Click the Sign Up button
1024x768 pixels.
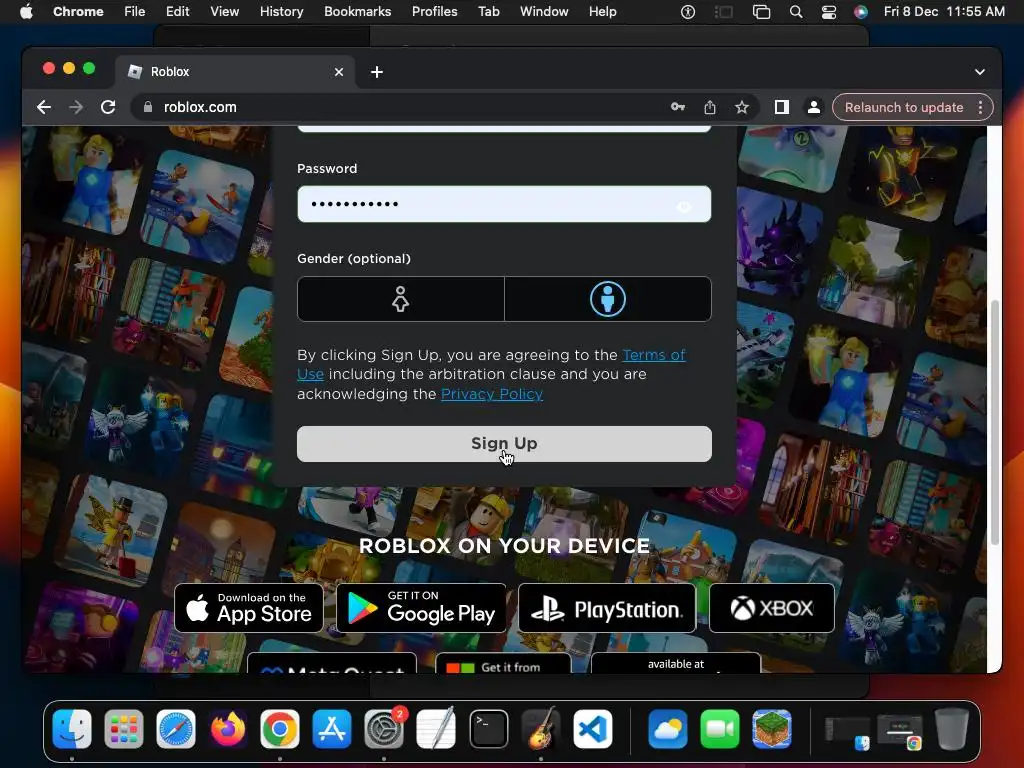click(x=504, y=444)
